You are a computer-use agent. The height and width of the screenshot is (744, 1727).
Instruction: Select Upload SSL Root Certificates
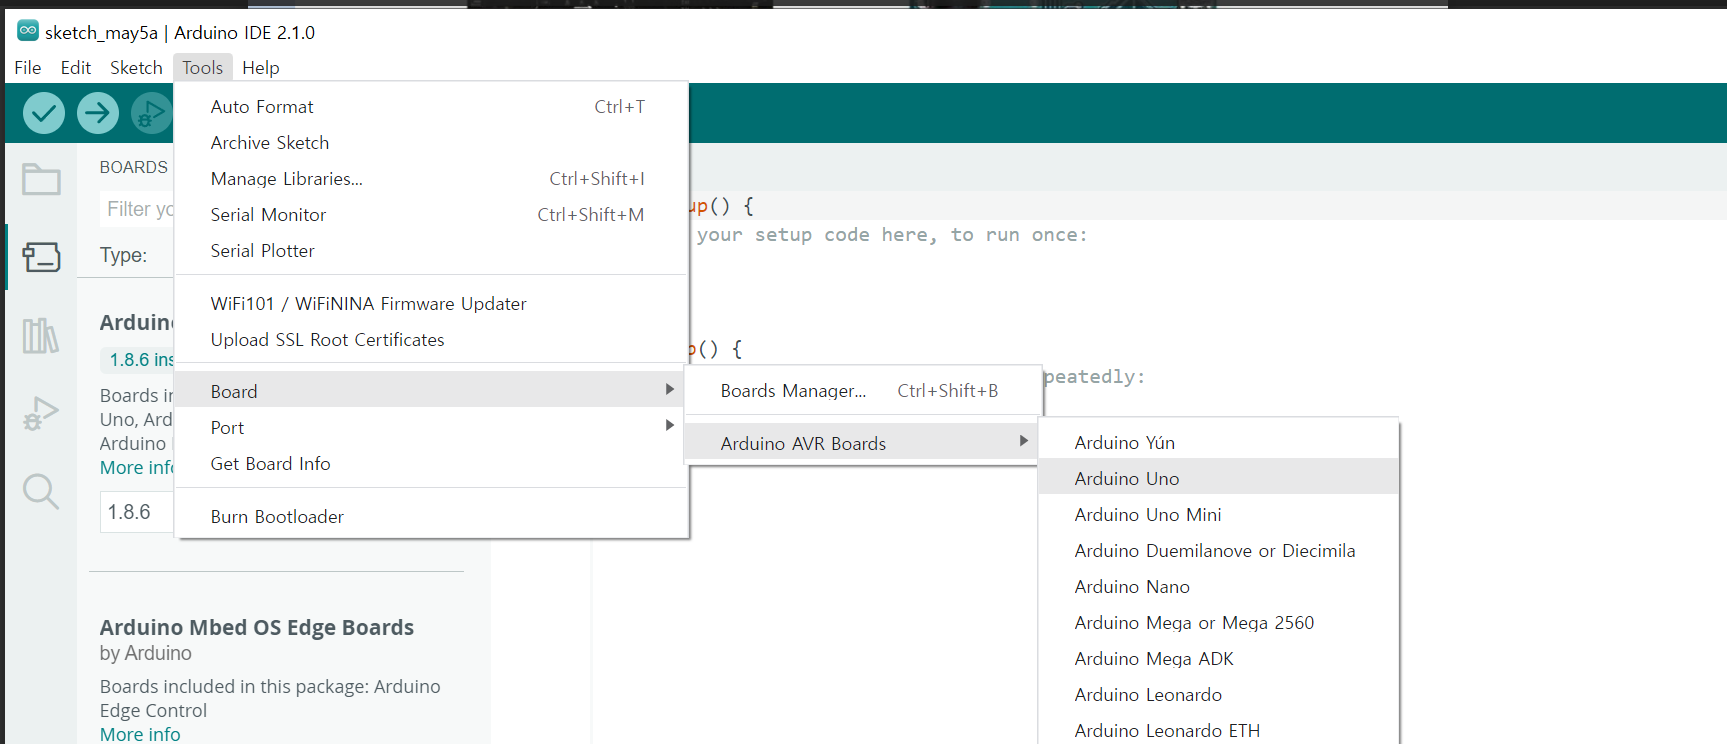click(x=432, y=340)
